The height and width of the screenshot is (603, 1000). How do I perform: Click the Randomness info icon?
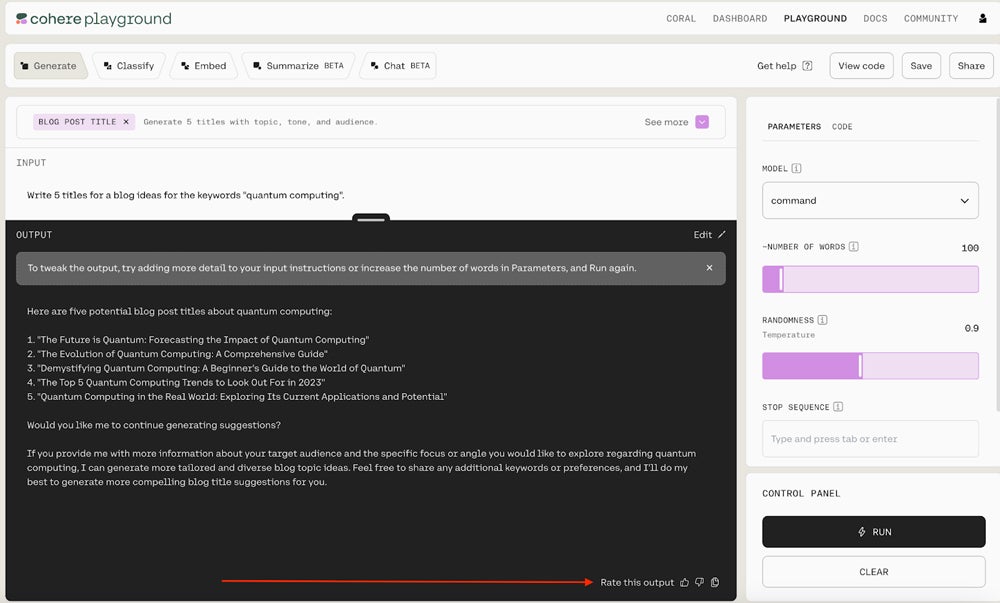[822, 320]
